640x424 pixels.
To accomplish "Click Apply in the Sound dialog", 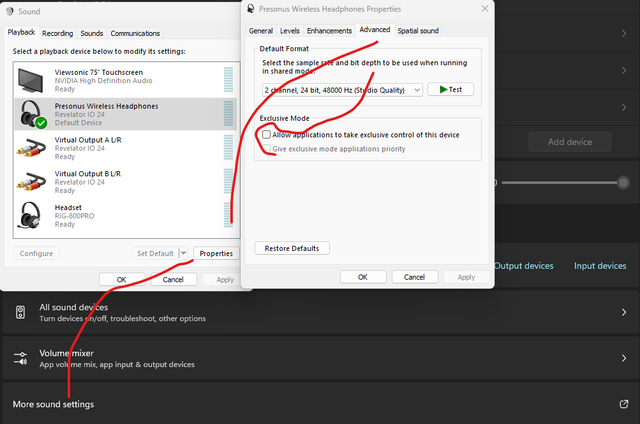I will 225,279.
